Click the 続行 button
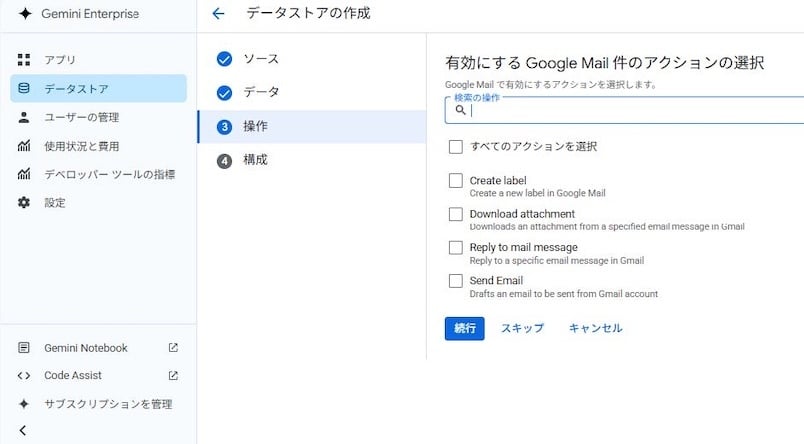 coord(465,328)
